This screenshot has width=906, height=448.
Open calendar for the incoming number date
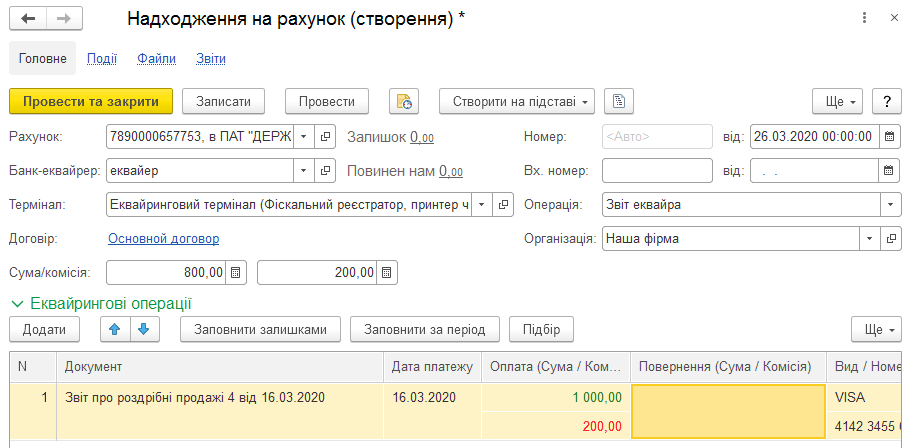(890, 171)
